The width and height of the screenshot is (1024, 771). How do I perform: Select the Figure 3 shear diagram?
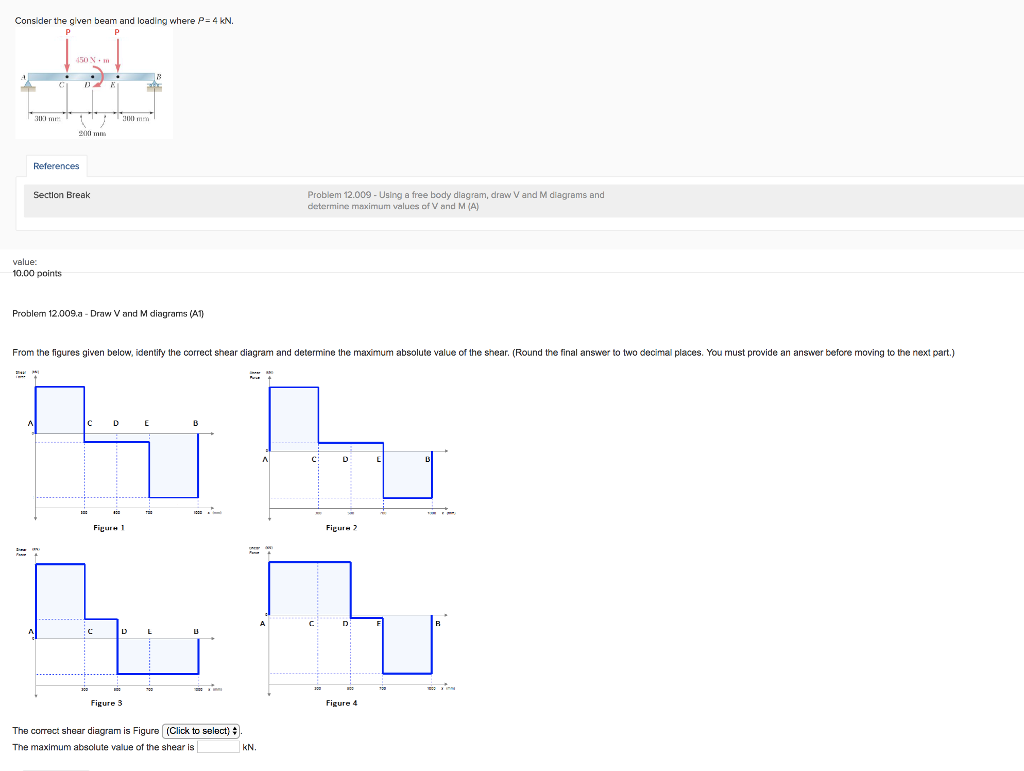119,622
